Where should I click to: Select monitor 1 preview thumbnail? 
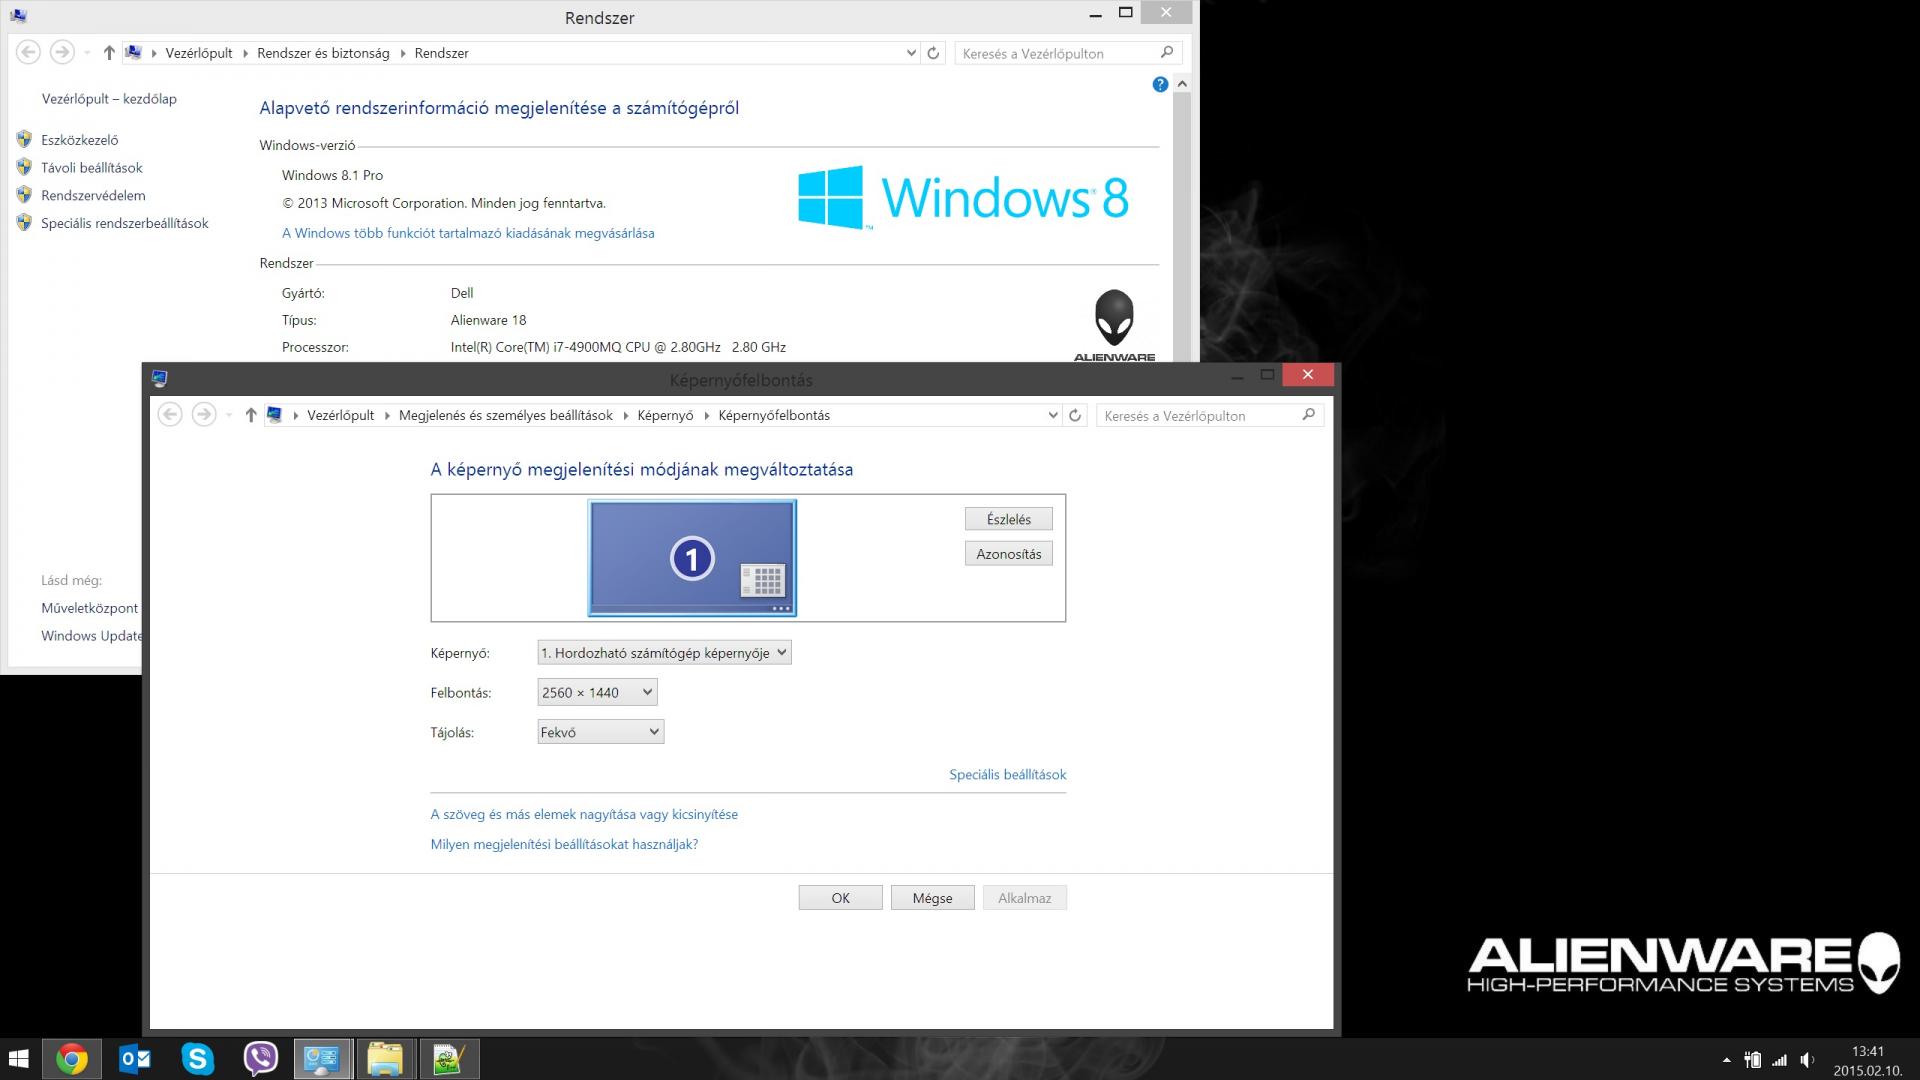click(x=692, y=558)
